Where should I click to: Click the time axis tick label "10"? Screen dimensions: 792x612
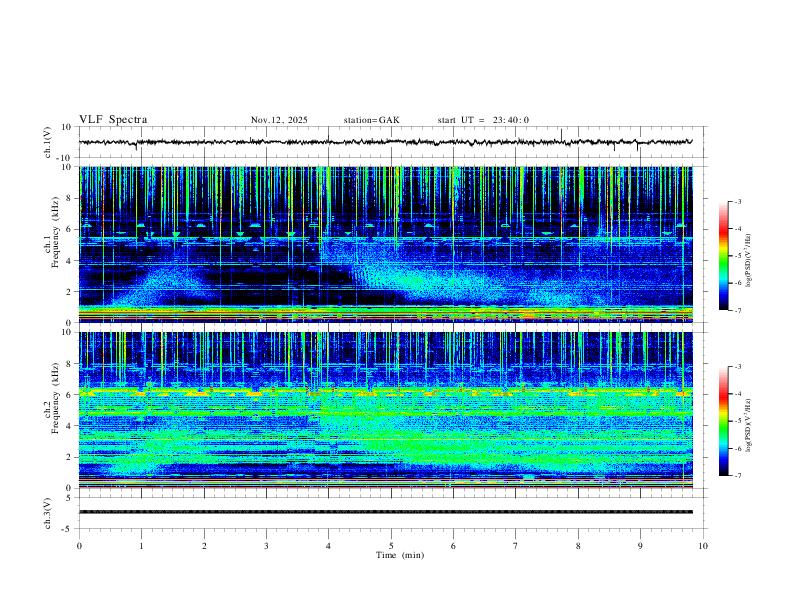coord(703,546)
